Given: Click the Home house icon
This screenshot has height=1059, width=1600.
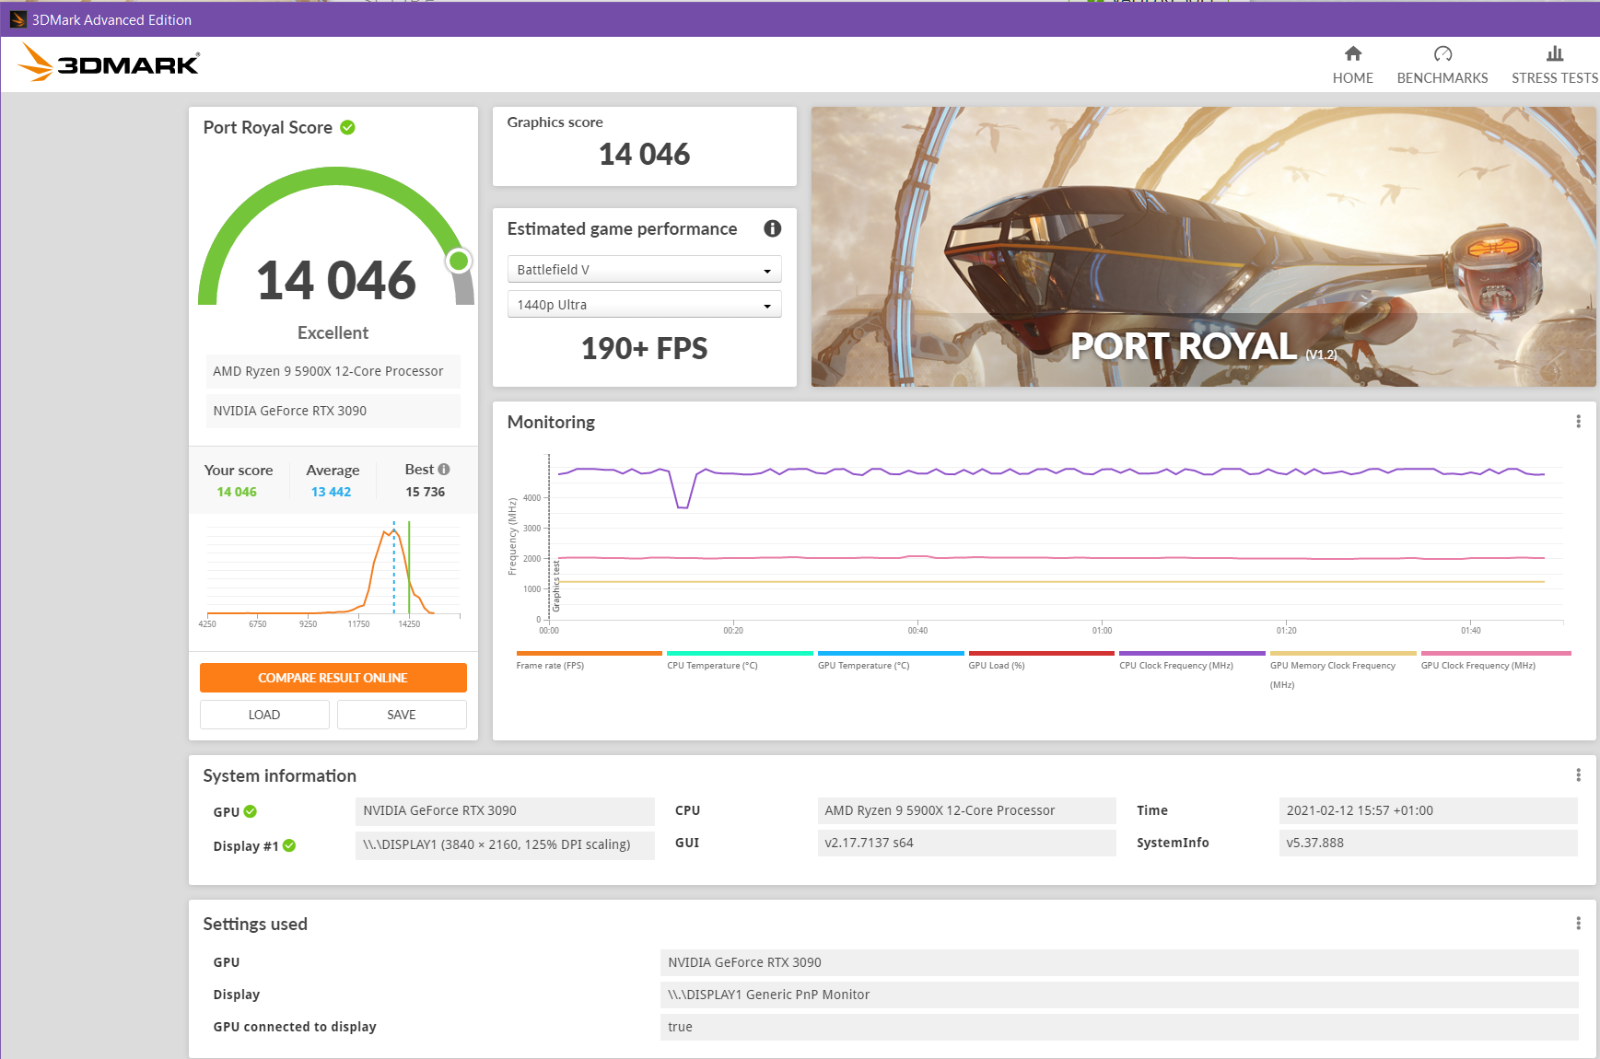Looking at the screenshot, I should [1353, 53].
